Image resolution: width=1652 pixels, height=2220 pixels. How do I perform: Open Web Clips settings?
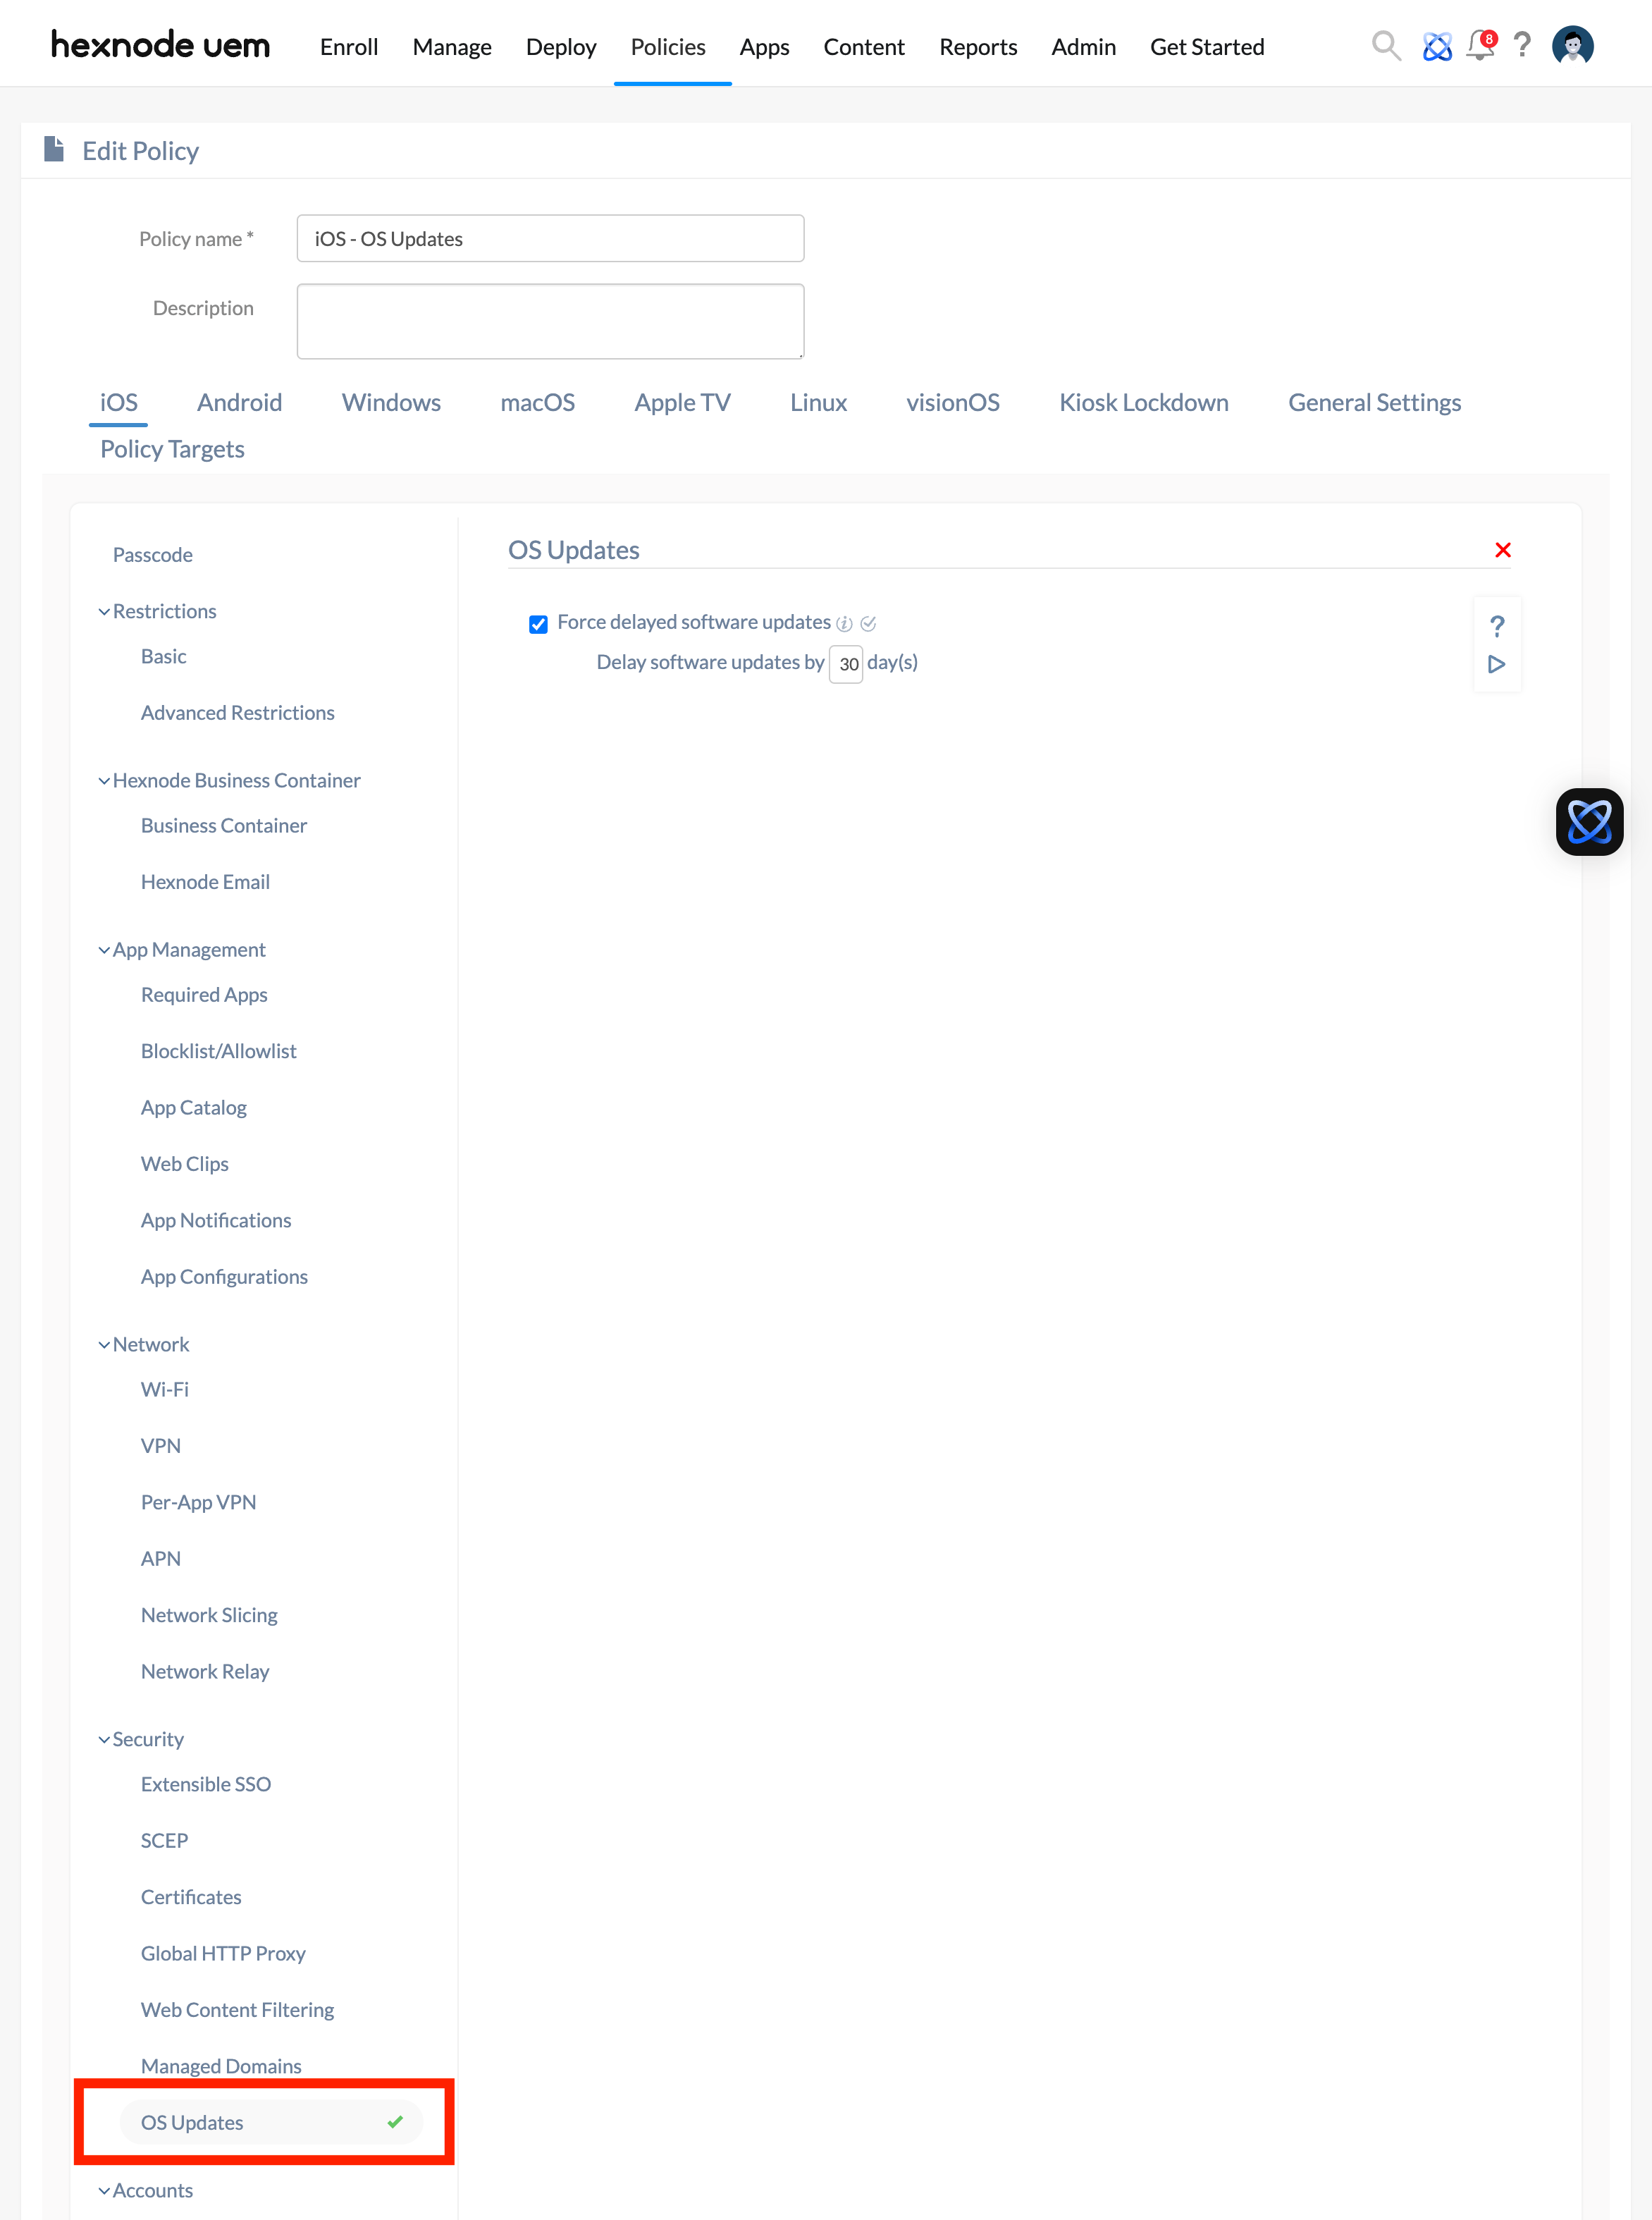[184, 1164]
